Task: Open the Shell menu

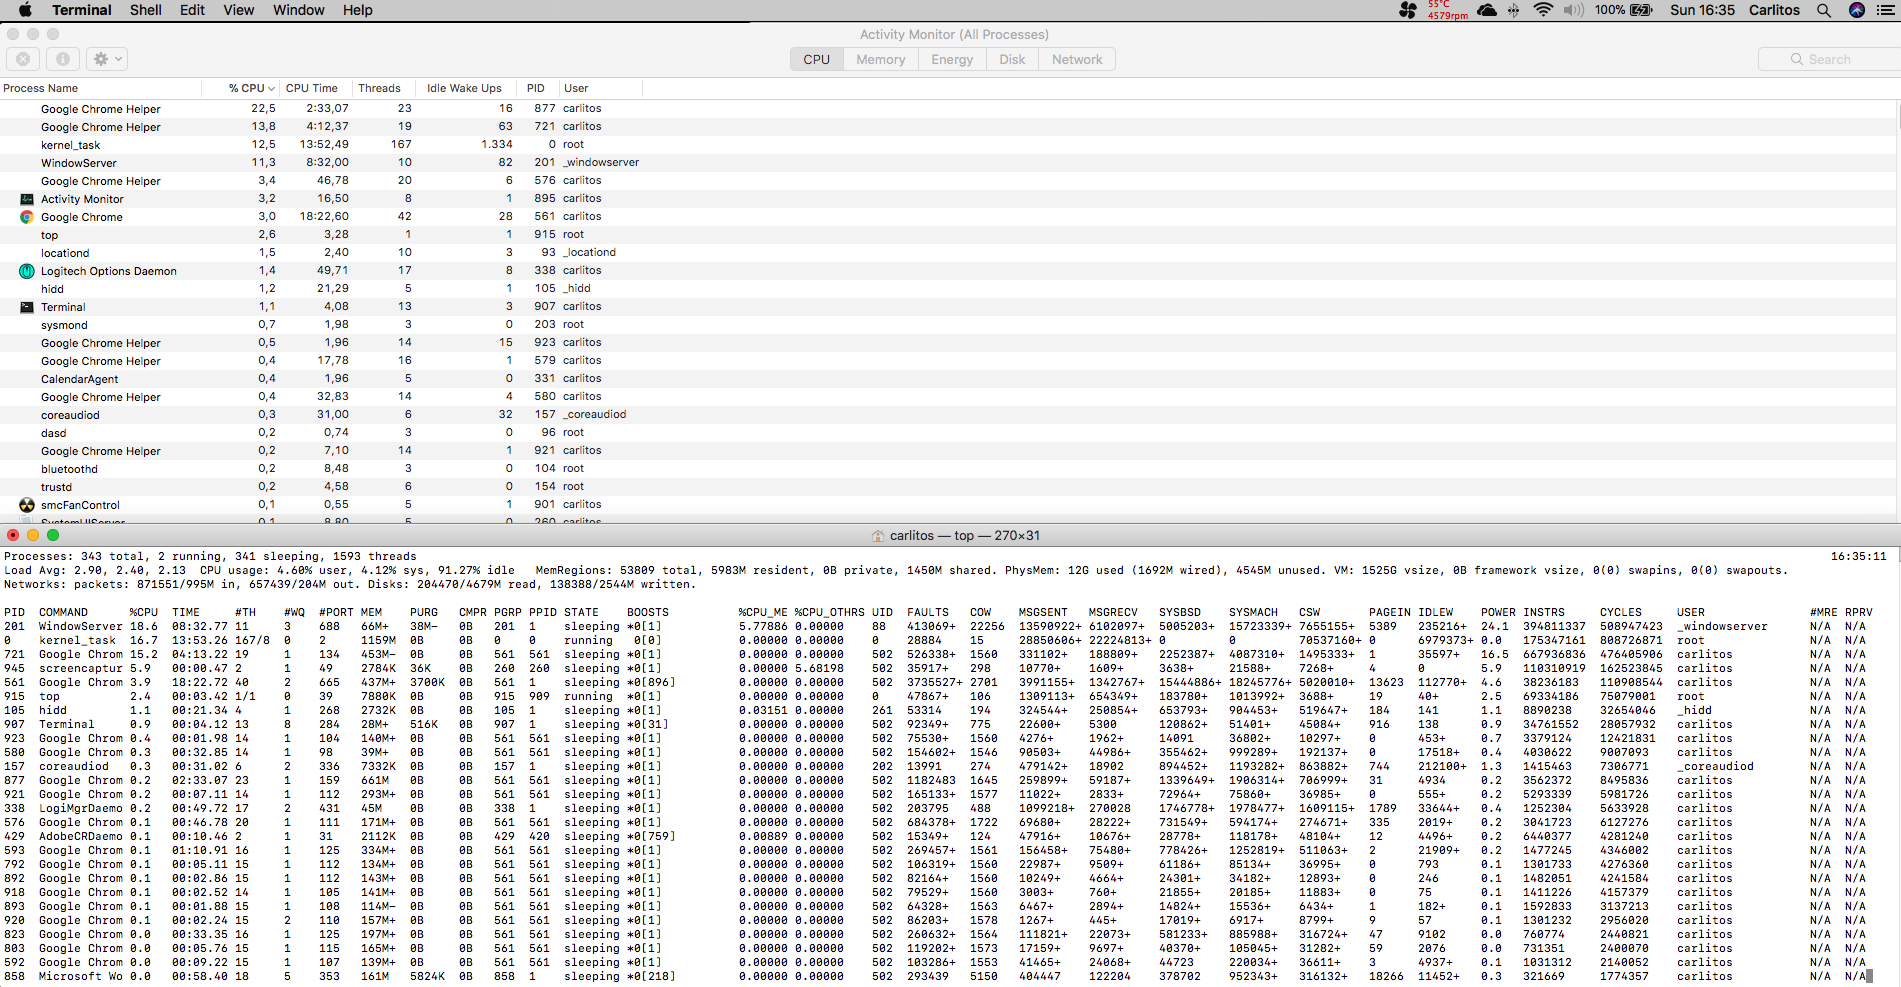Action: (x=146, y=10)
